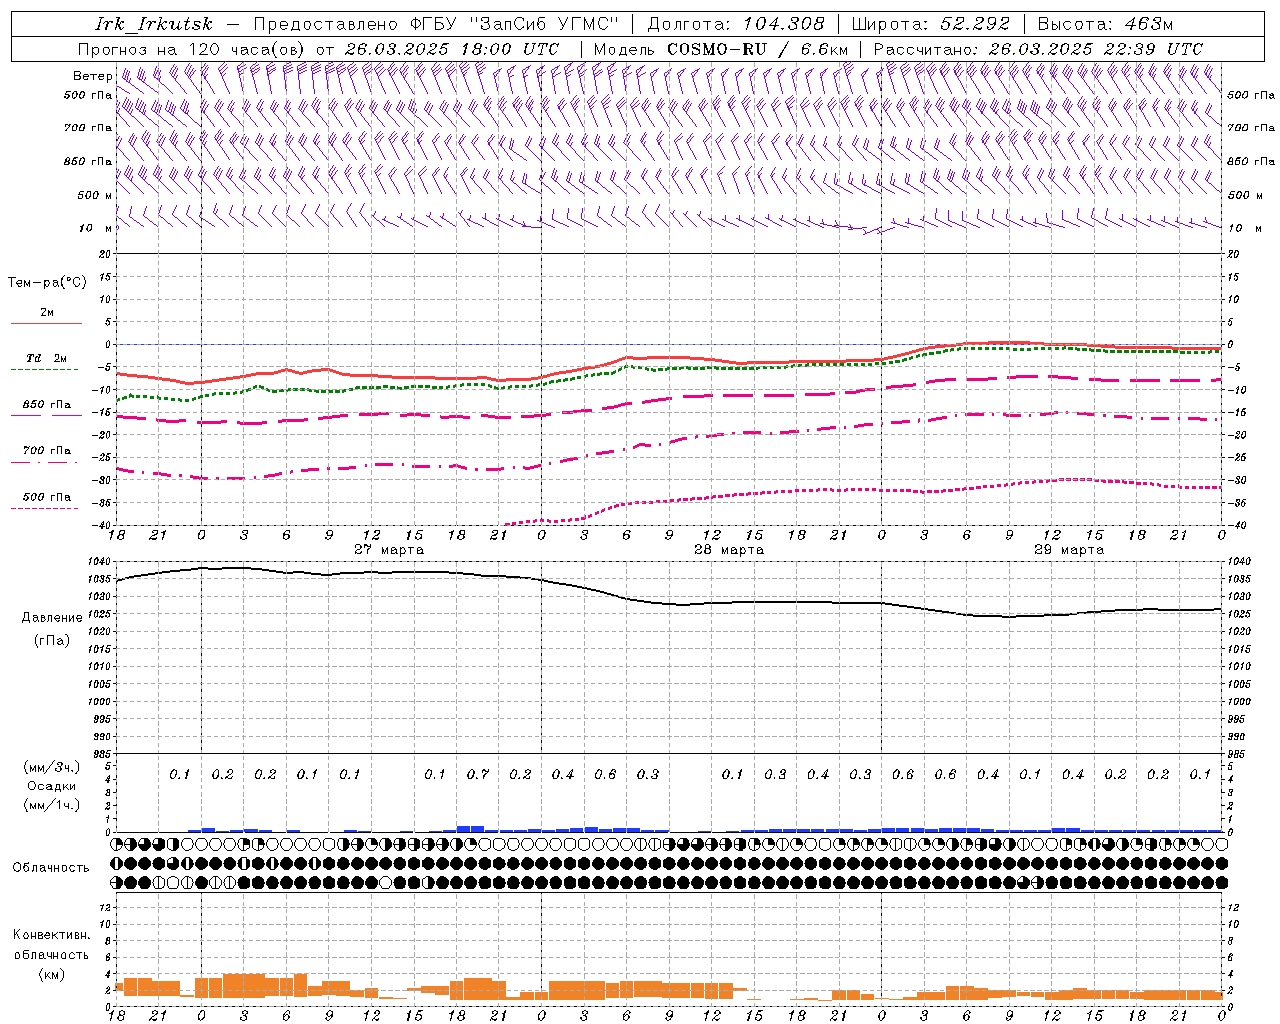Click the 'Облачность' cloudiness label
1280x1024 pixels.
(51, 868)
